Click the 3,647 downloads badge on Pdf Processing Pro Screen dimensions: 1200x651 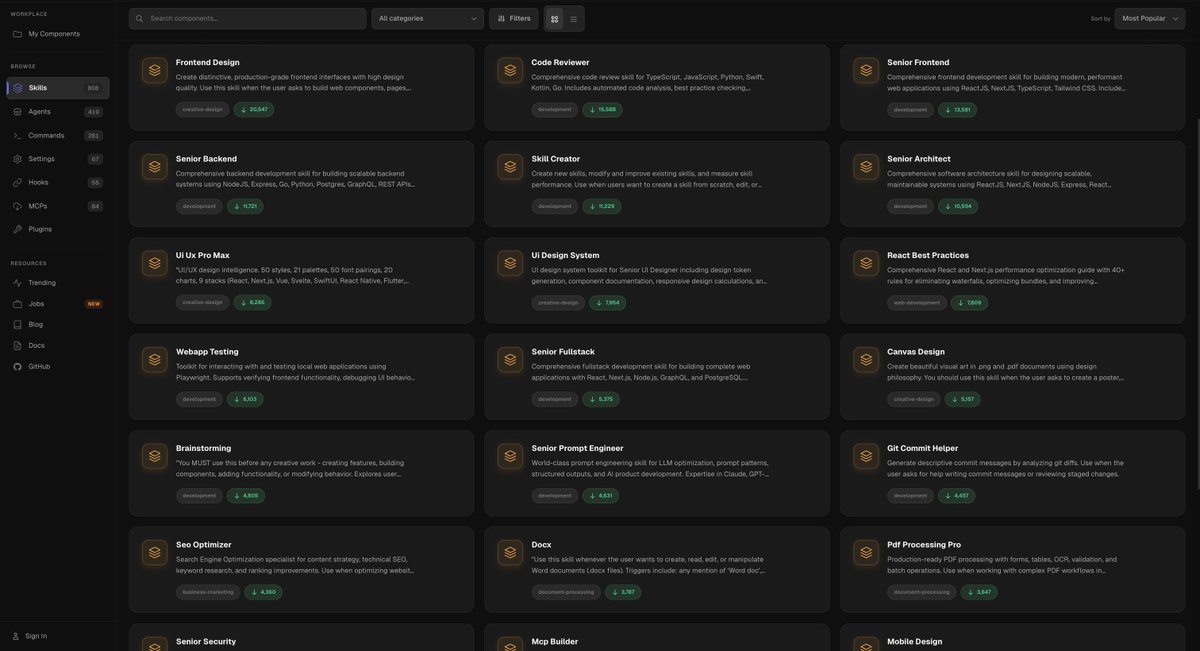(x=979, y=592)
